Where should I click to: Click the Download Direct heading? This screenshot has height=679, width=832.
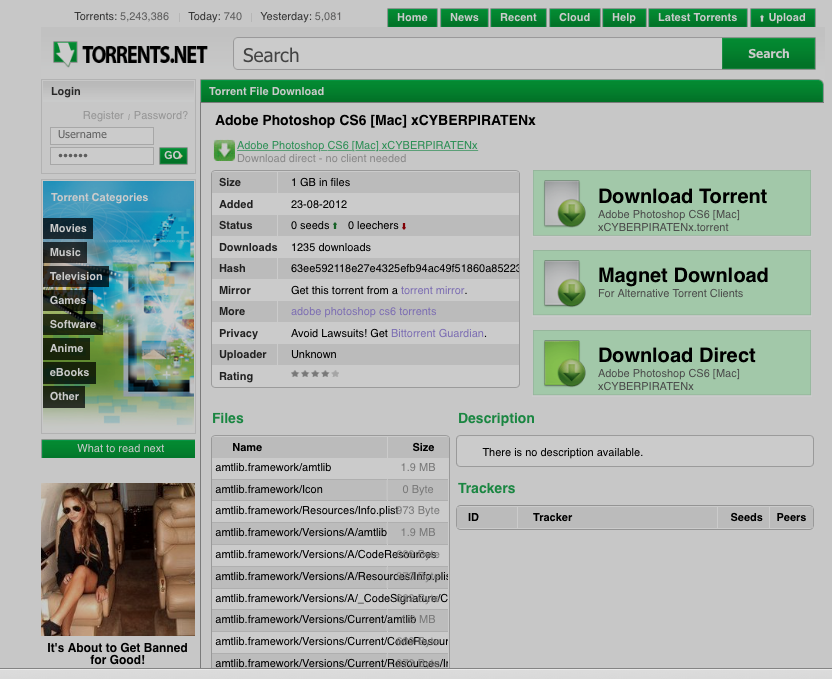677,355
